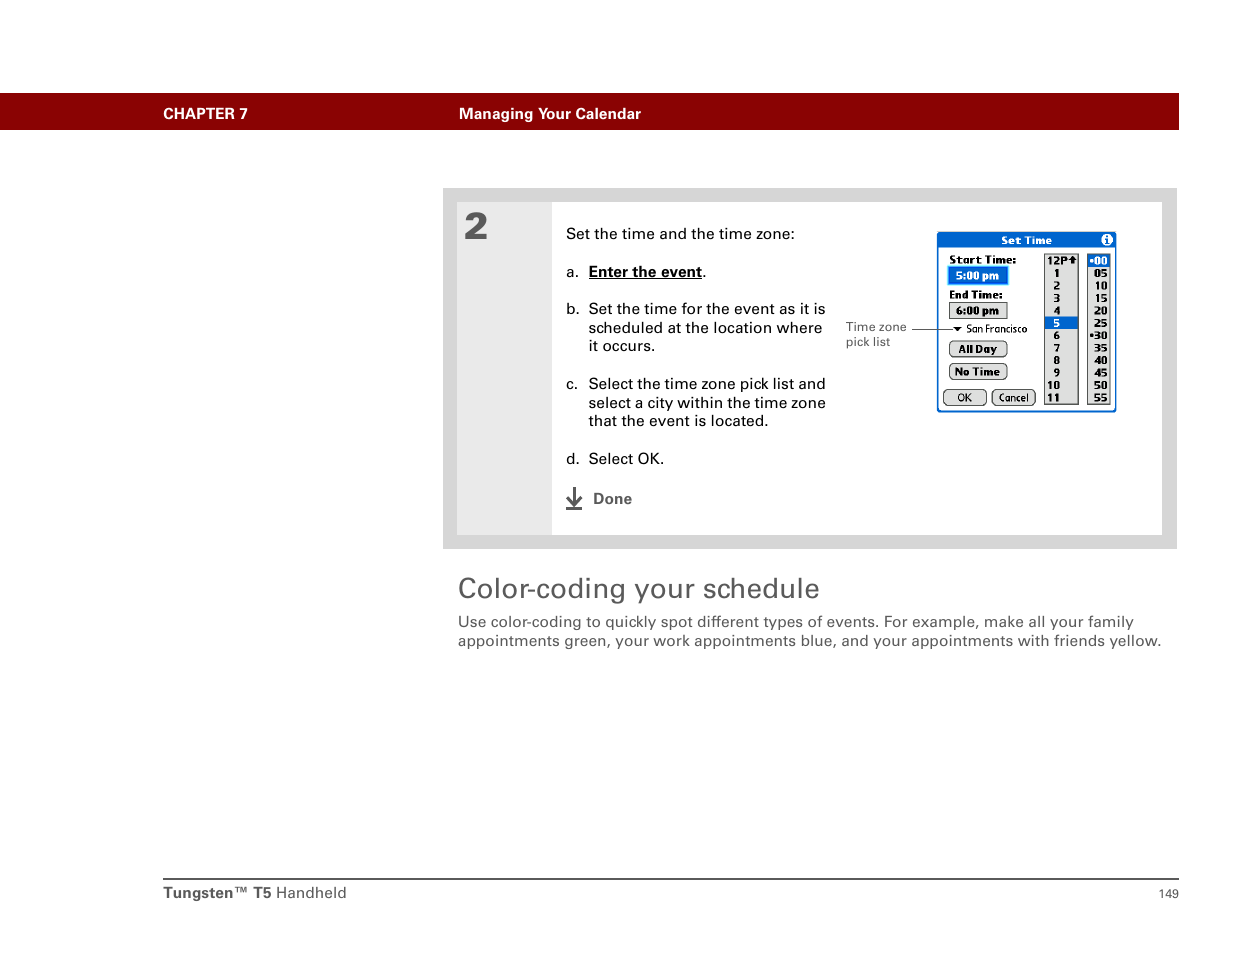
Task: Choose minute 25 in minute column
Action: 1100,323
